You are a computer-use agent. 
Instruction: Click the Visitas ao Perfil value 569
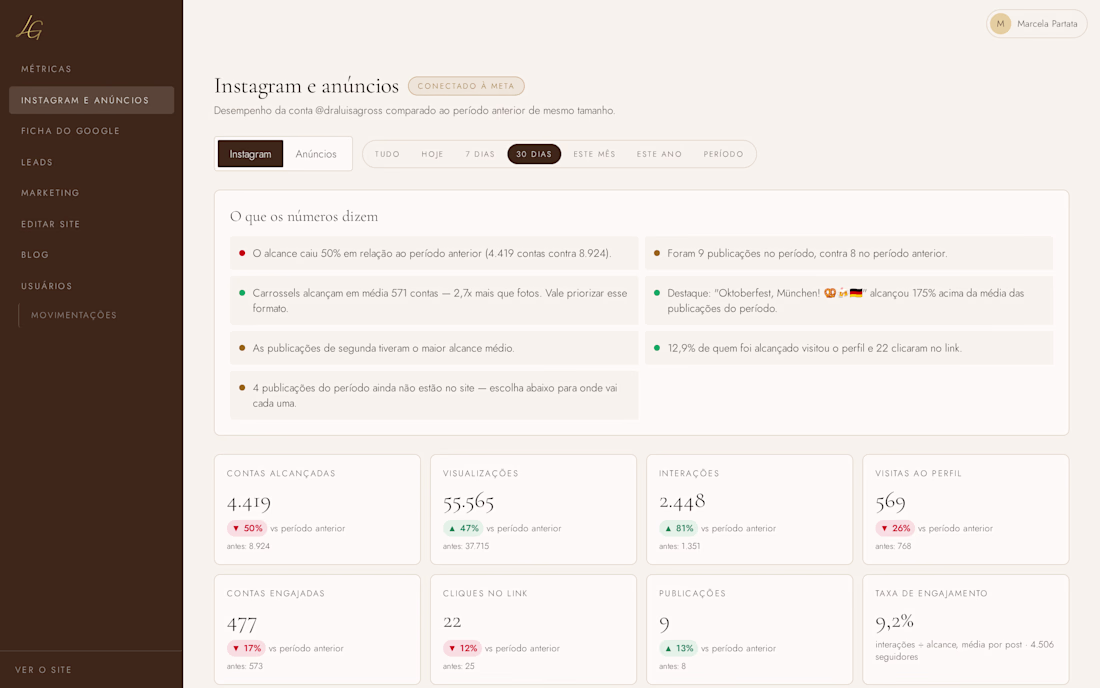tap(890, 502)
